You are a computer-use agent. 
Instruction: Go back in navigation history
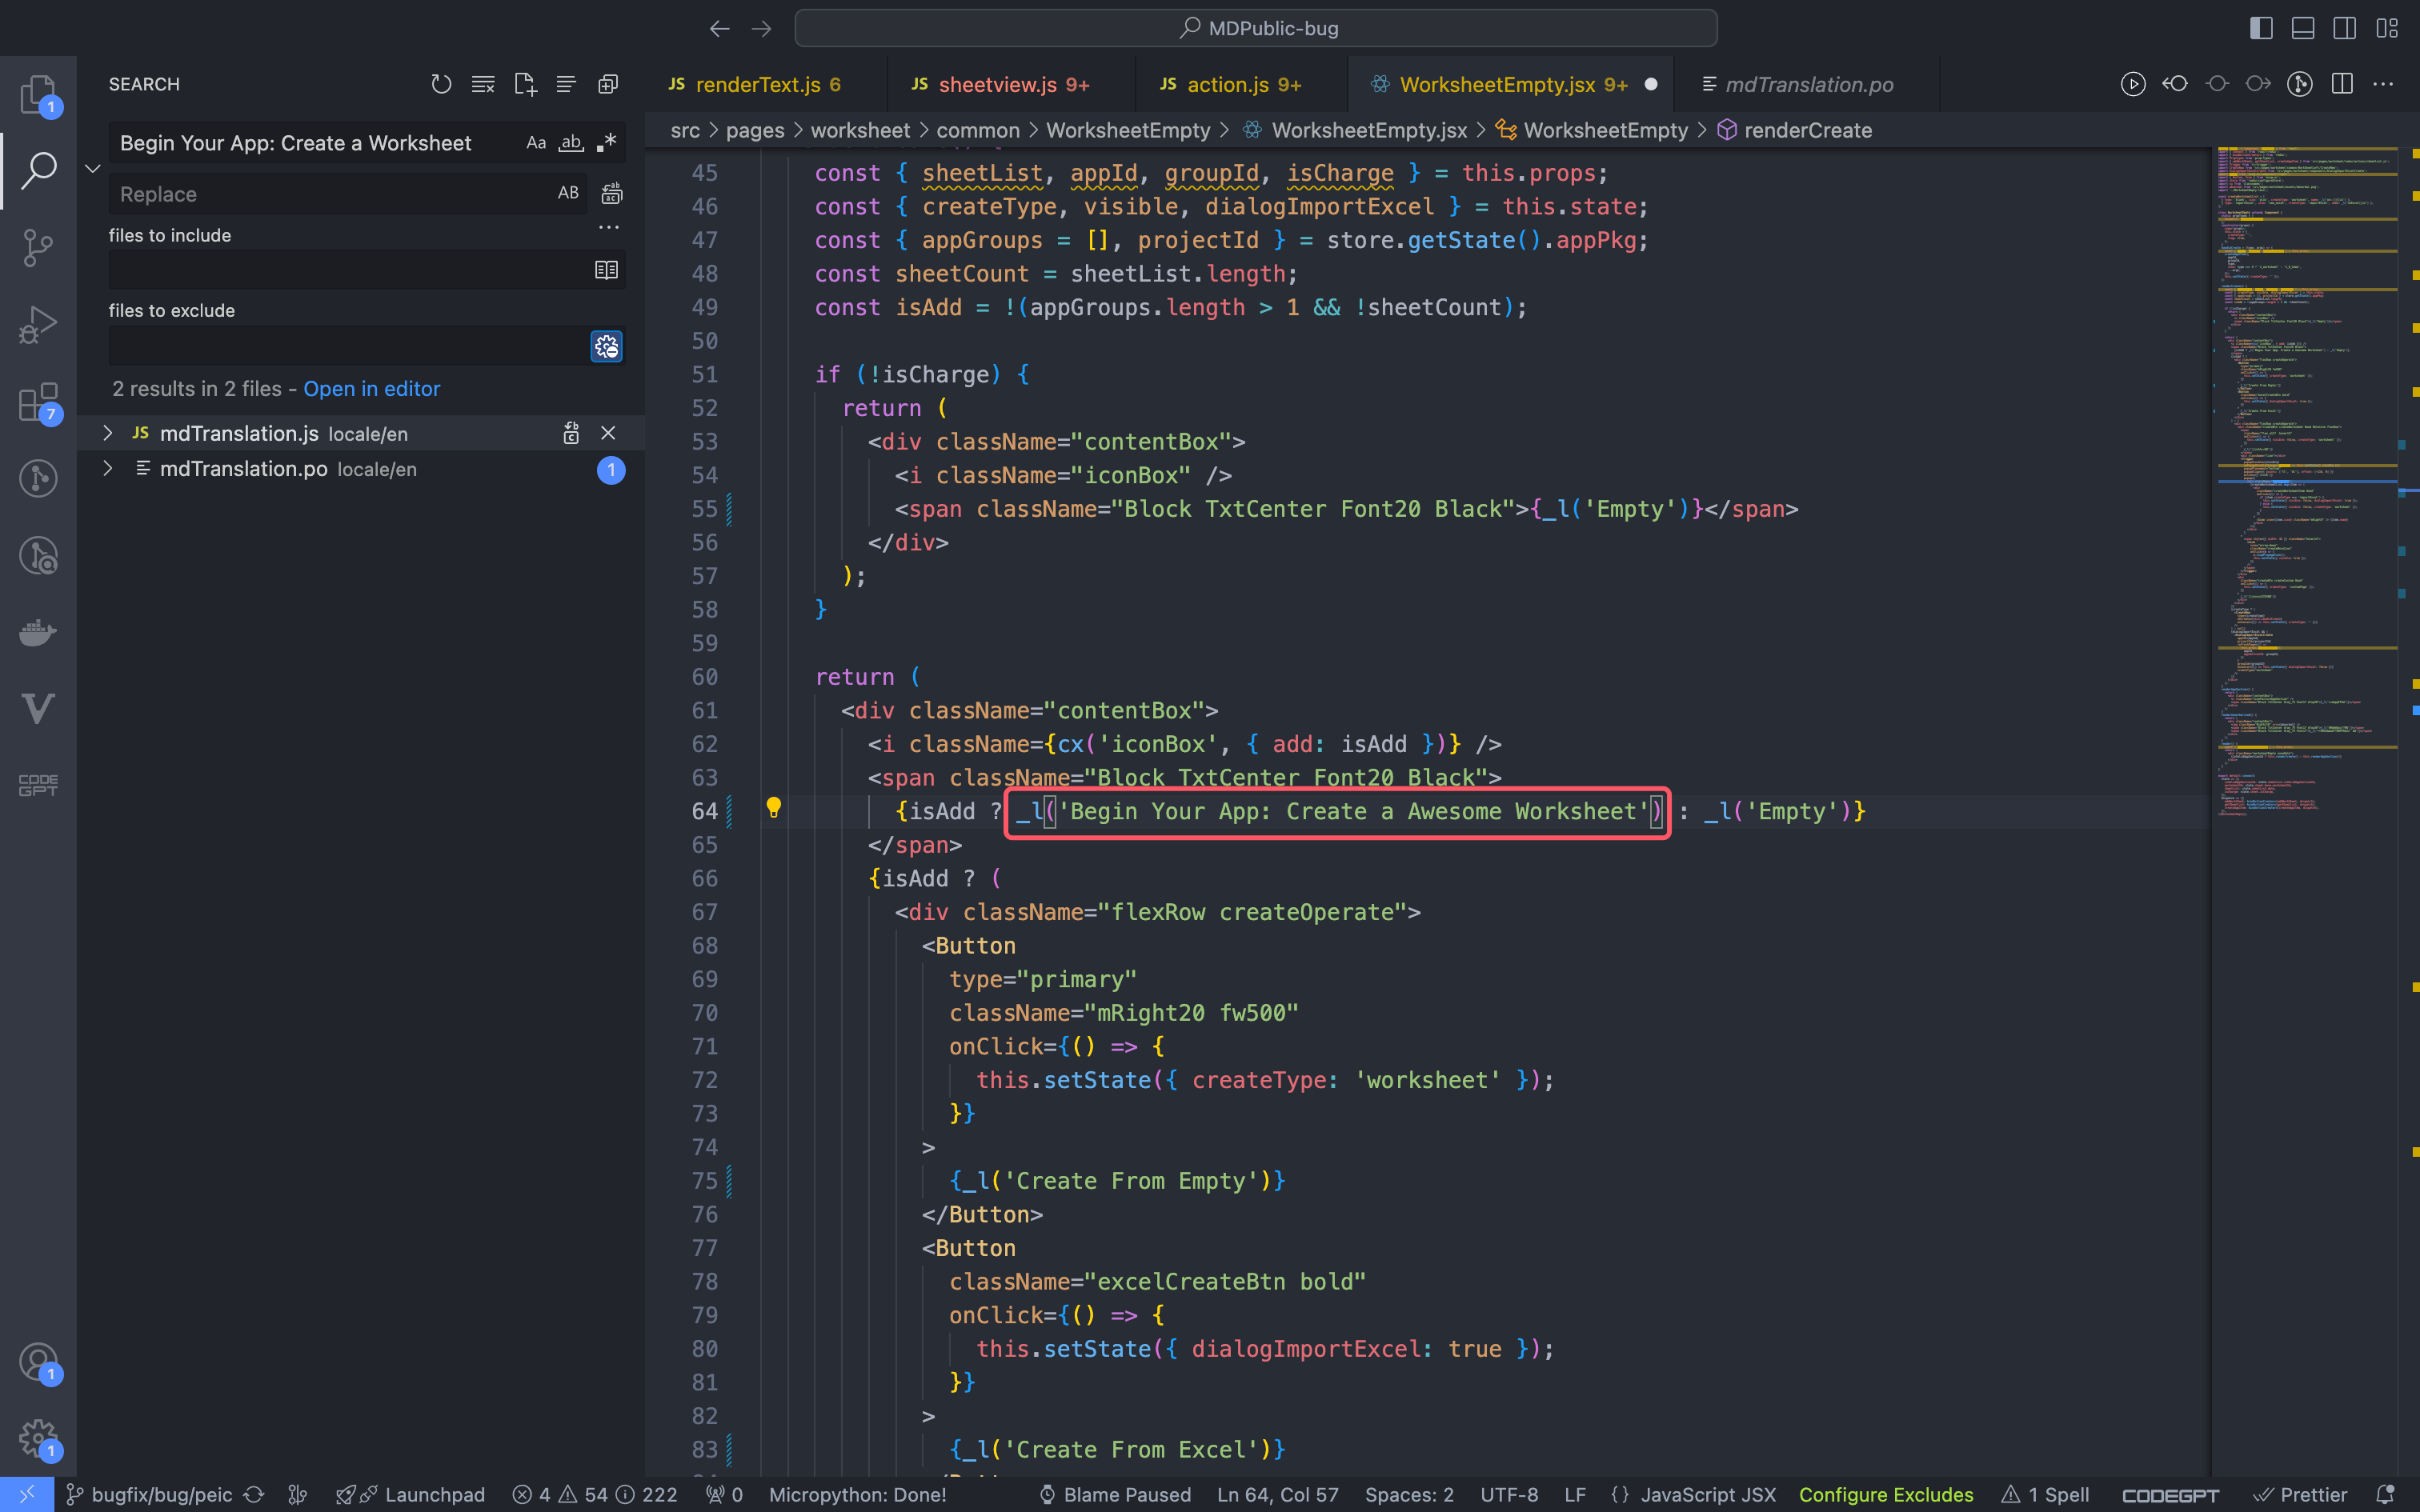tap(720, 28)
